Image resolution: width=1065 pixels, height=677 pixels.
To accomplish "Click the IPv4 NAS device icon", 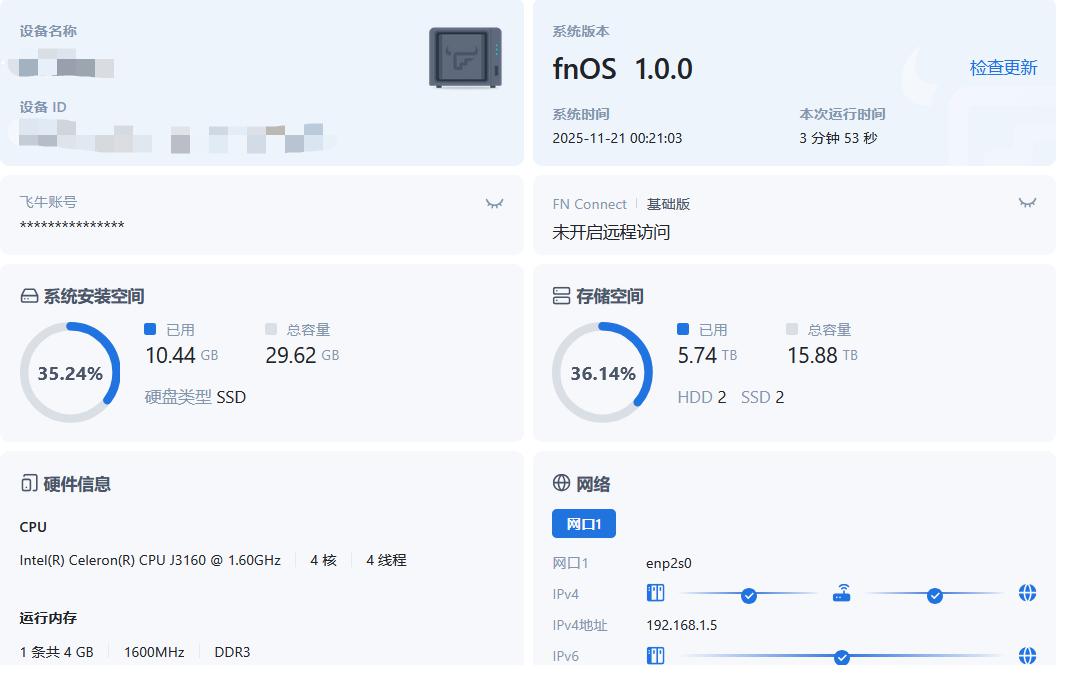I will [x=655, y=594].
